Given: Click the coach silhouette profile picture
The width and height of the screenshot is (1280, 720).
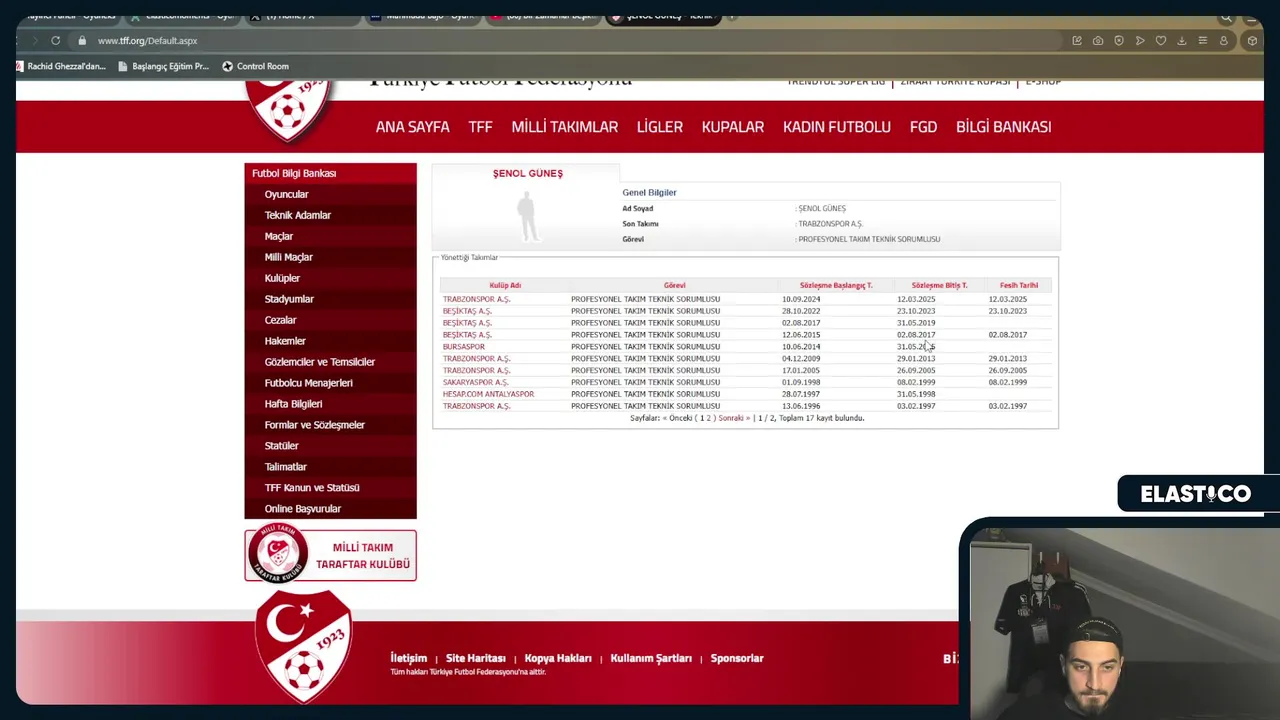Looking at the screenshot, I should coord(527,217).
